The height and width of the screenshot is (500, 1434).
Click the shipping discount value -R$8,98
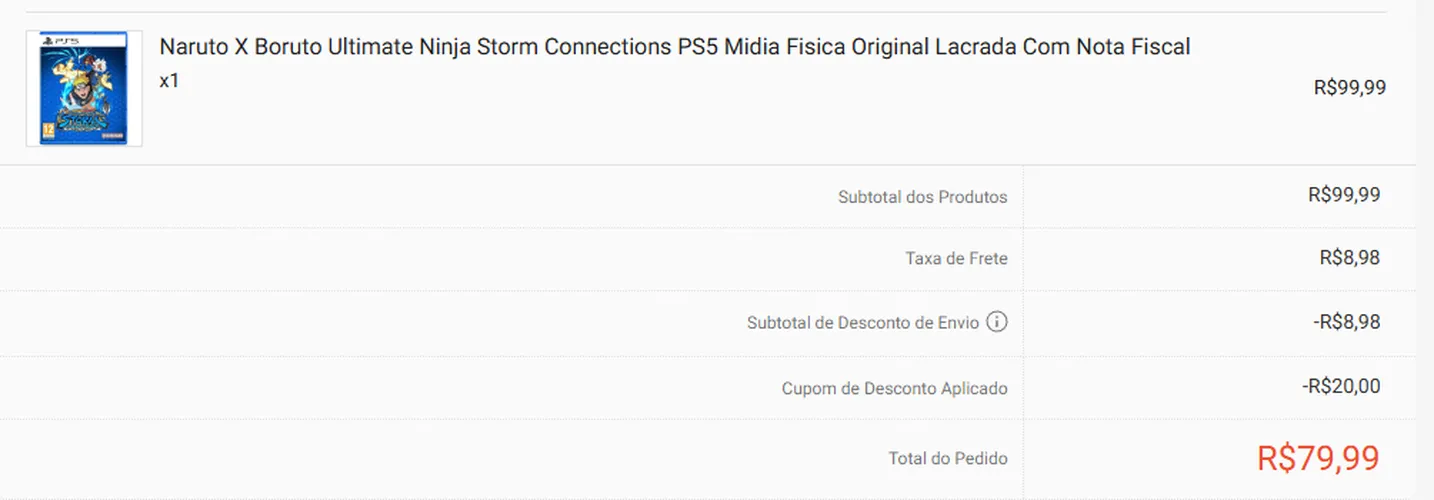coord(1347,322)
